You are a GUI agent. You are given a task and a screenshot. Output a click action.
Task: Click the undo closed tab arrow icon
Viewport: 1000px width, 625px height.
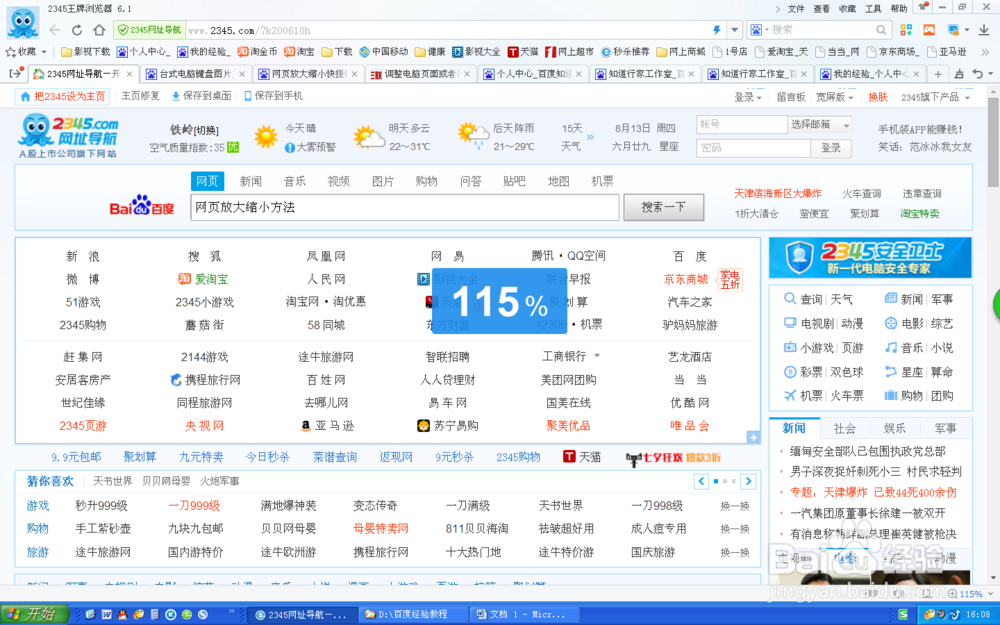[978, 74]
